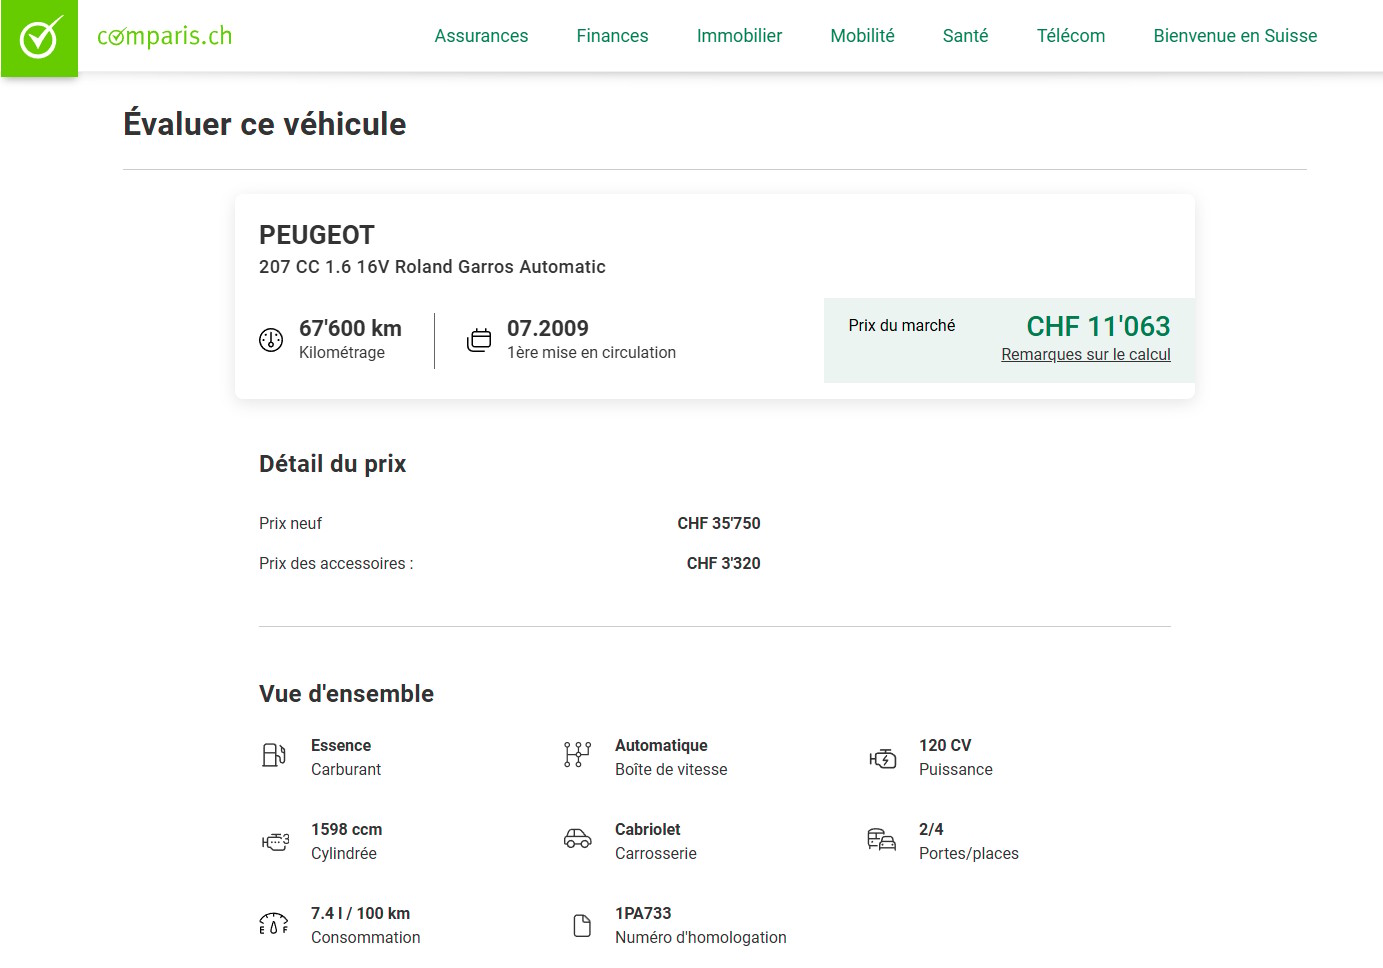This screenshot has width=1383, height=968.
Task: Select the accessories price CHF 3'320
Action: [x=724, y=563]
